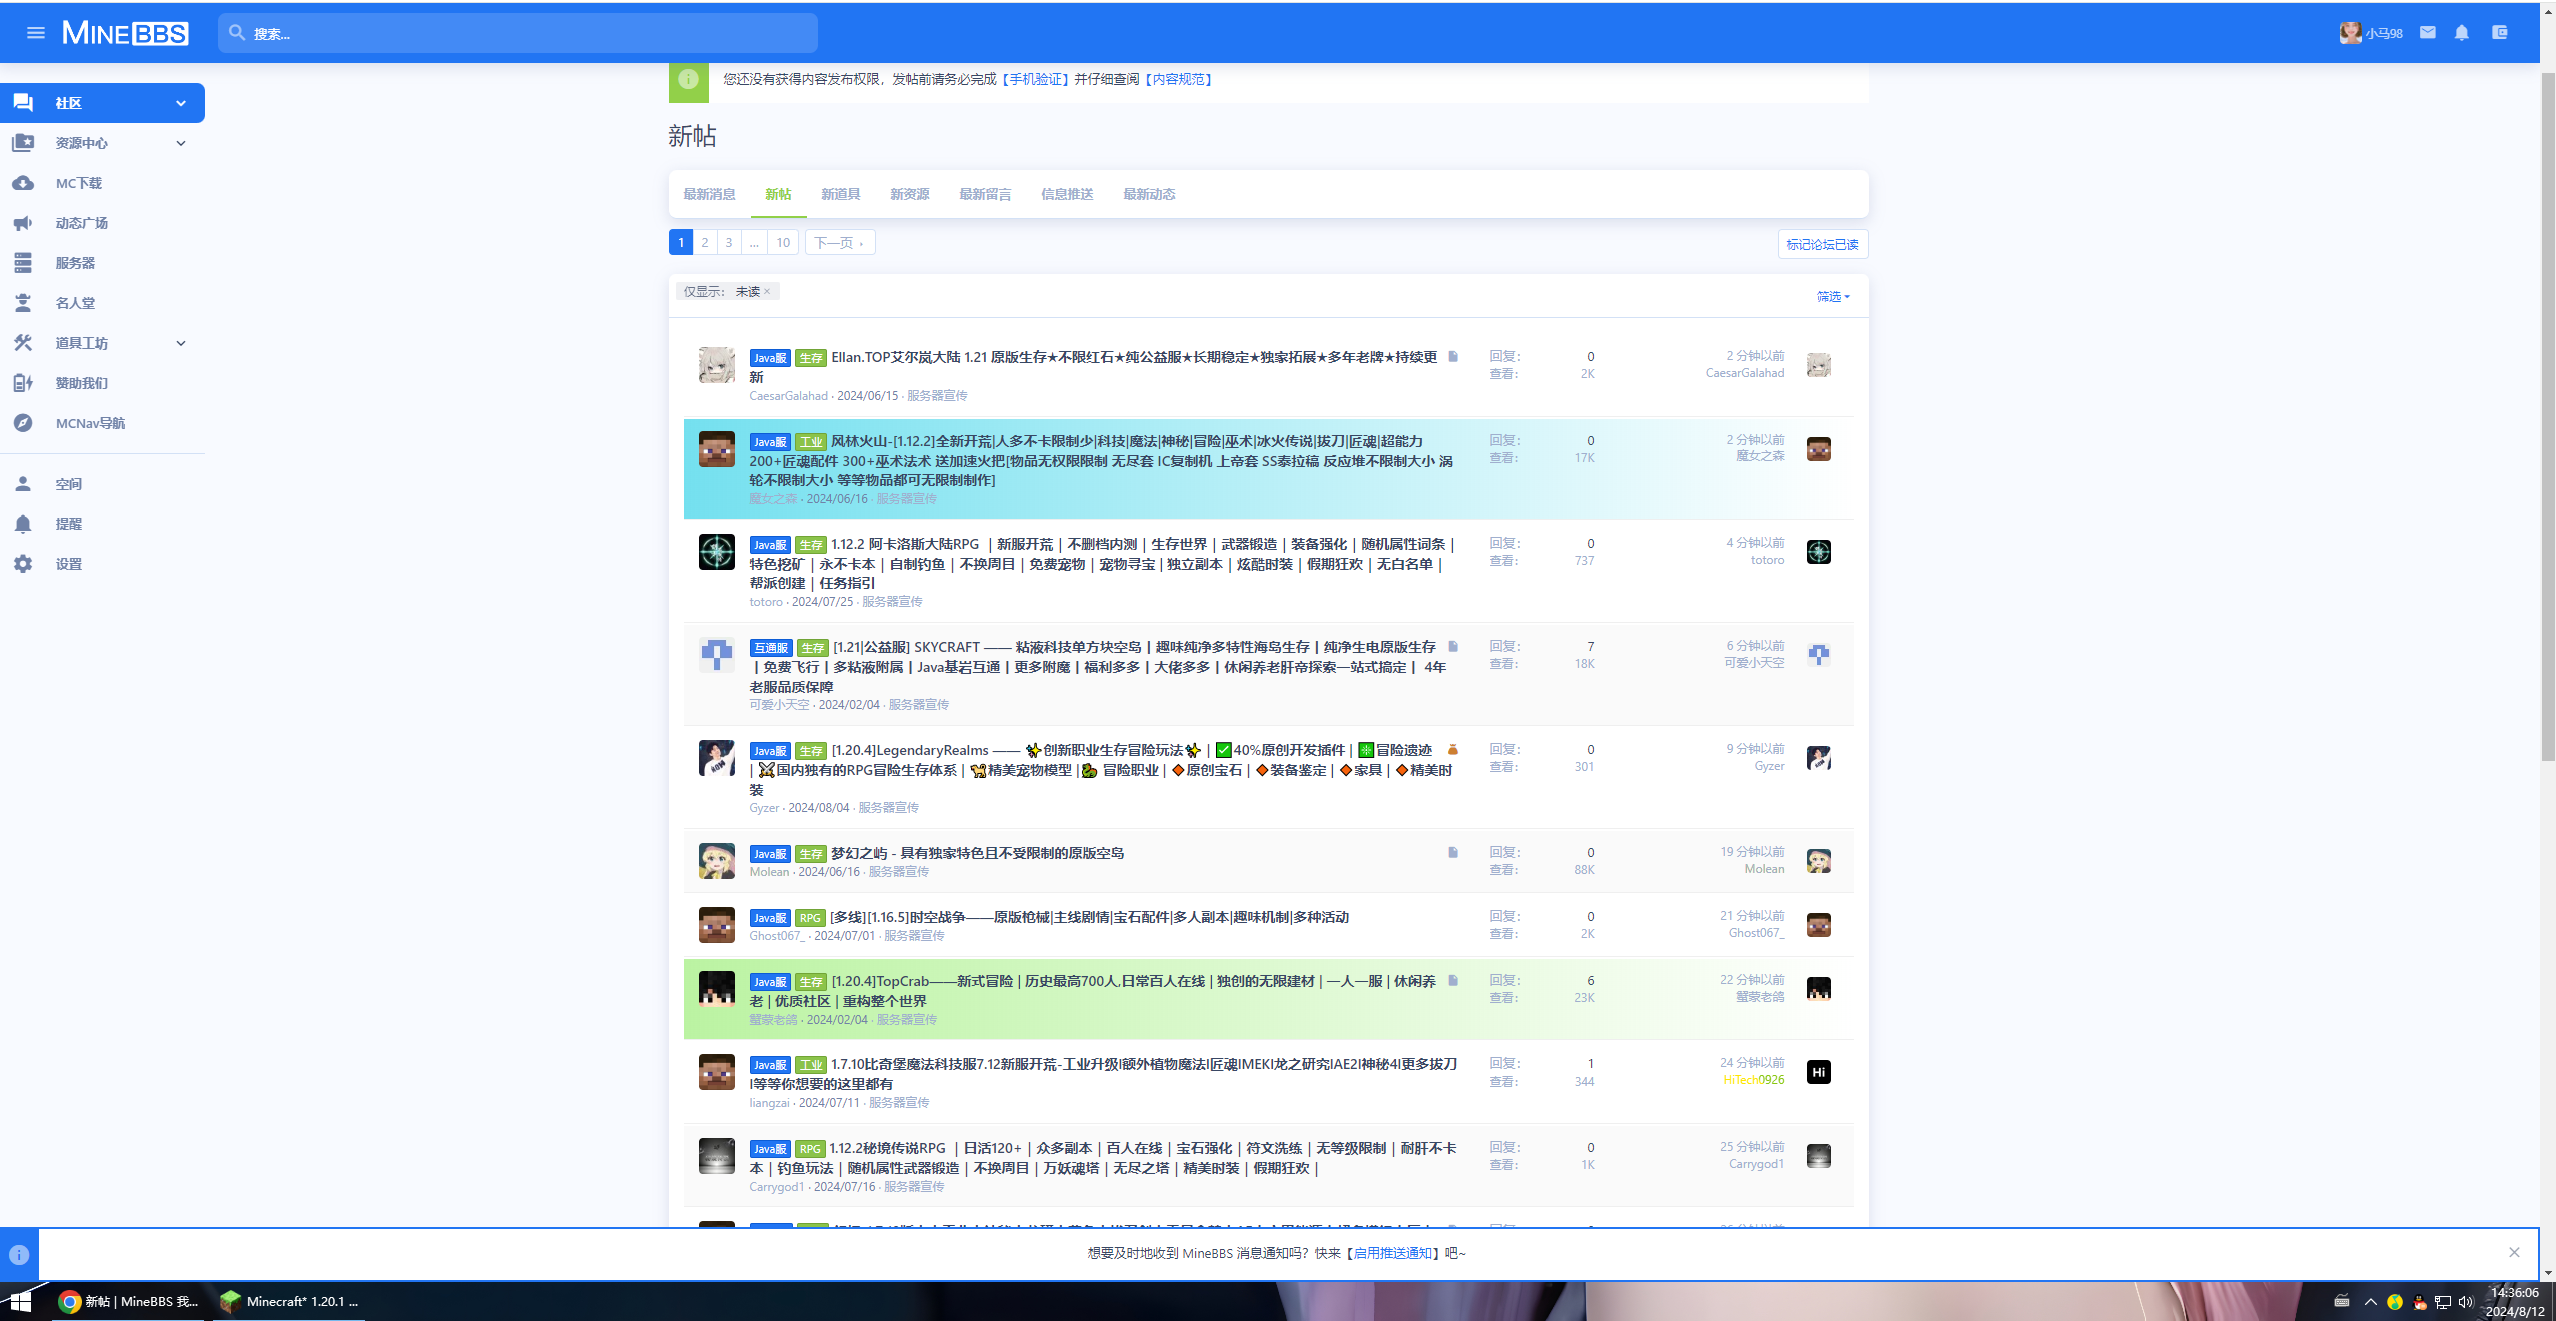Select the 新帖 tab
Viewport: 2556px width, 1321px height.
point(778,194)
